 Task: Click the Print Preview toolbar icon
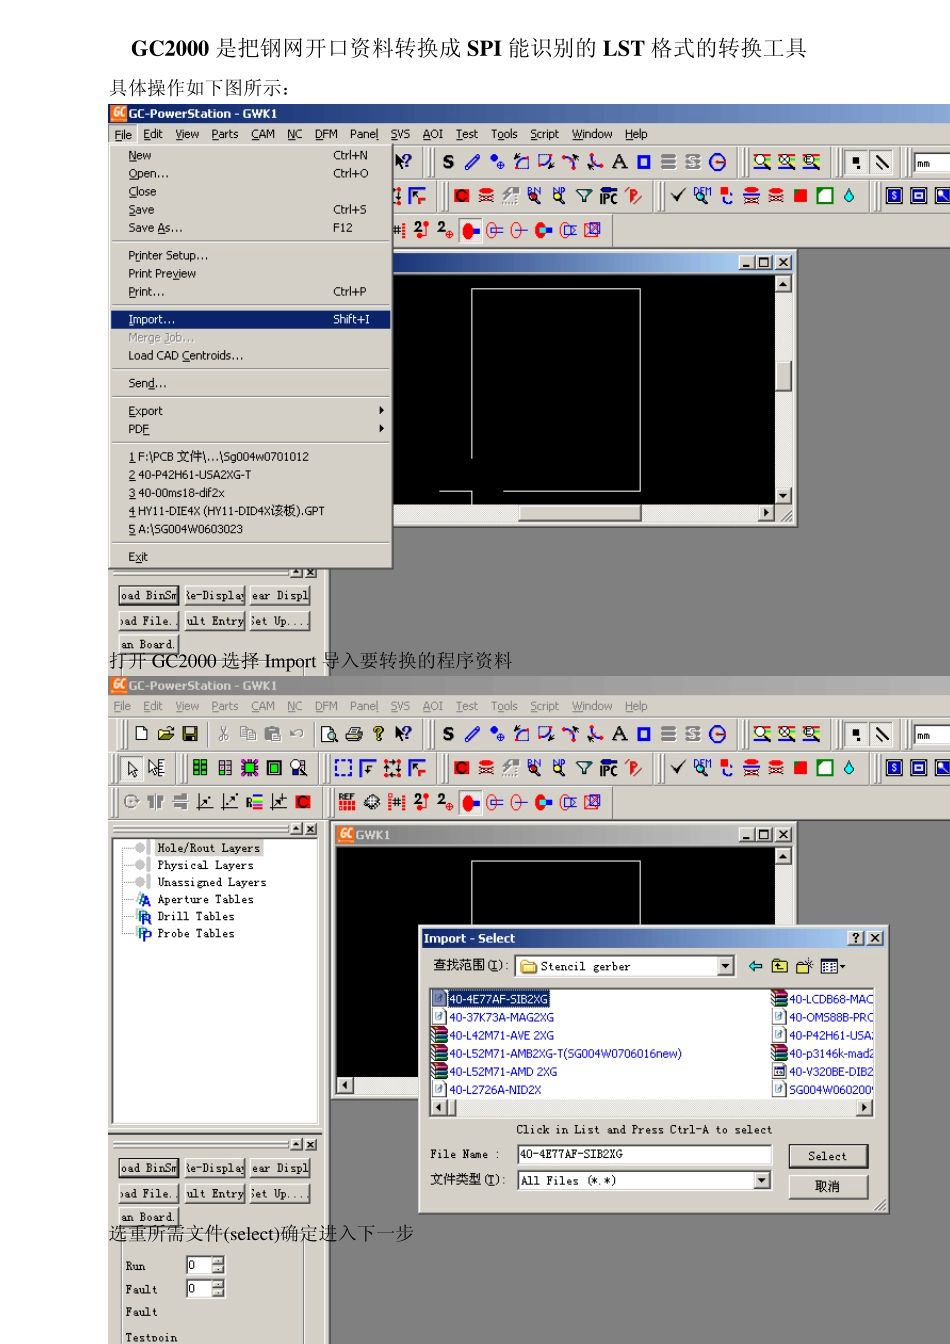point(329,733)
